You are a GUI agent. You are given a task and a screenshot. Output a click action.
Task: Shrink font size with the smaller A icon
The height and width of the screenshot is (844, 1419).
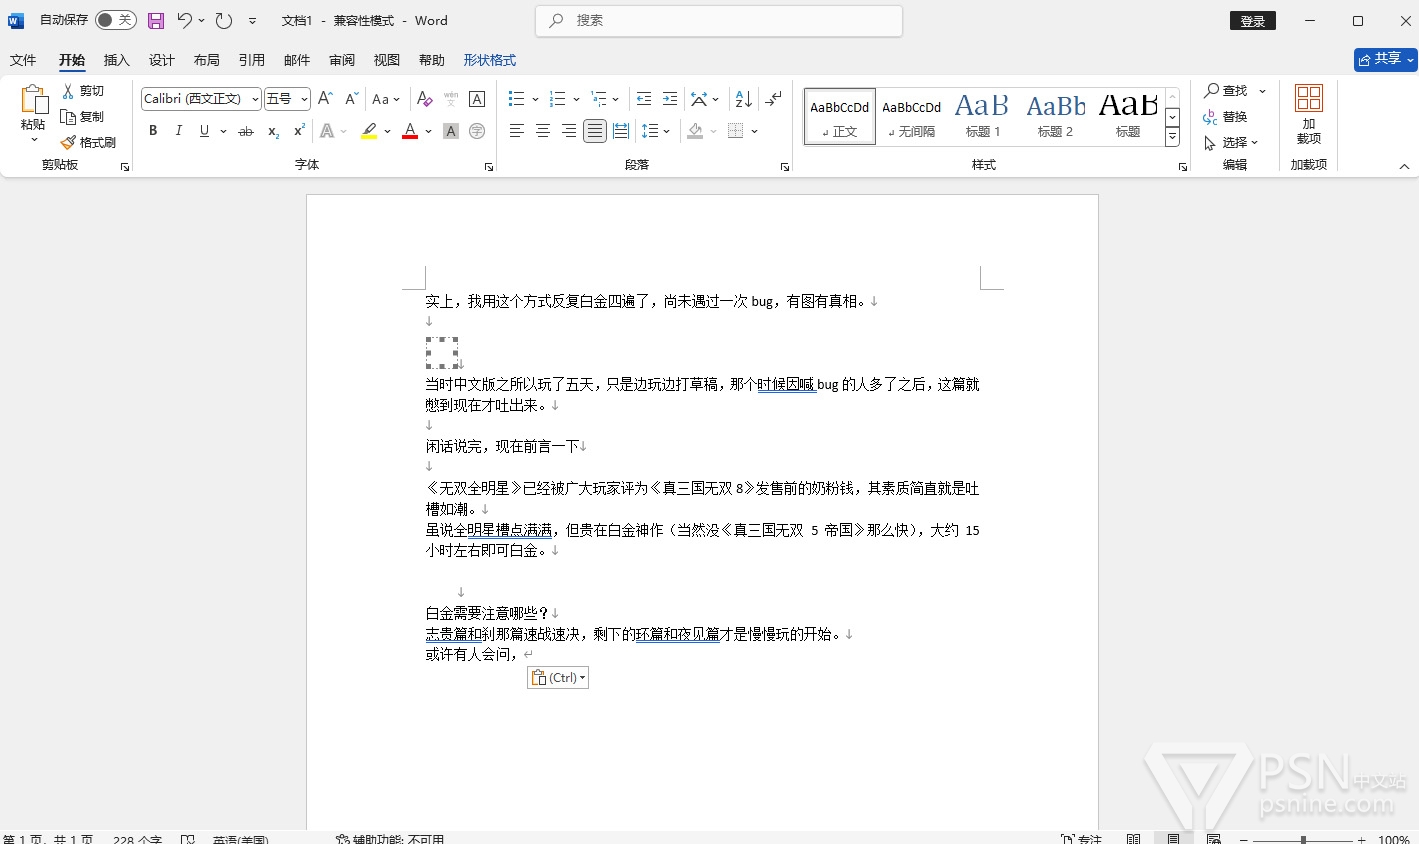pyautogui.click(x=351, y=99)
